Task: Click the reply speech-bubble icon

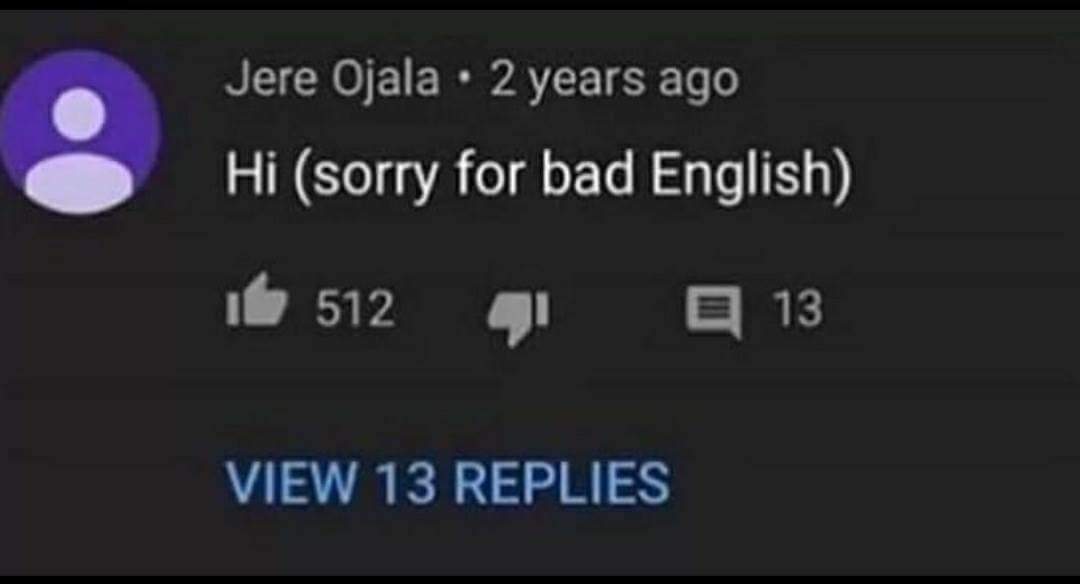Action: pos(714,313)
